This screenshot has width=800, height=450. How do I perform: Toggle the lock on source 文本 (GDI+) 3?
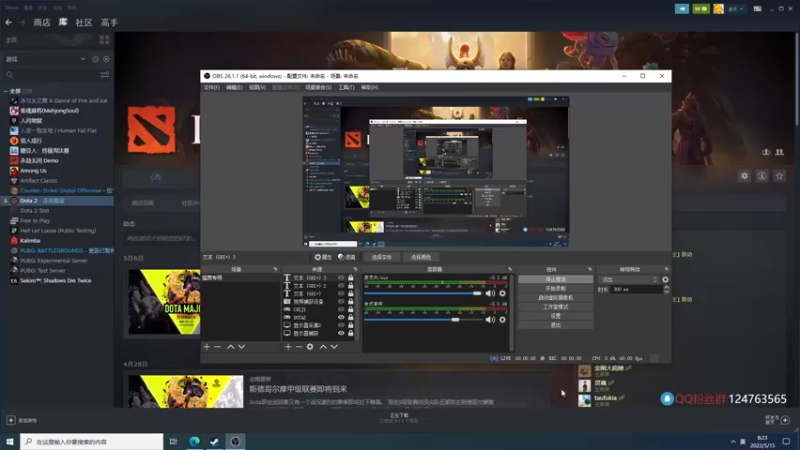351,278
